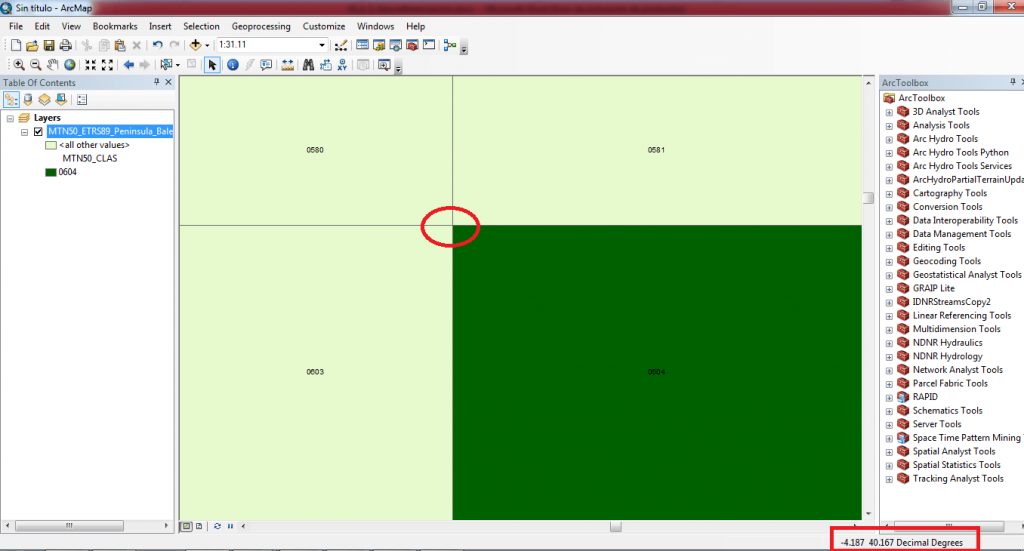Click the Add Data button
Image resolution: width=1024 pixels, height=551 pixels.
point(195,45)
